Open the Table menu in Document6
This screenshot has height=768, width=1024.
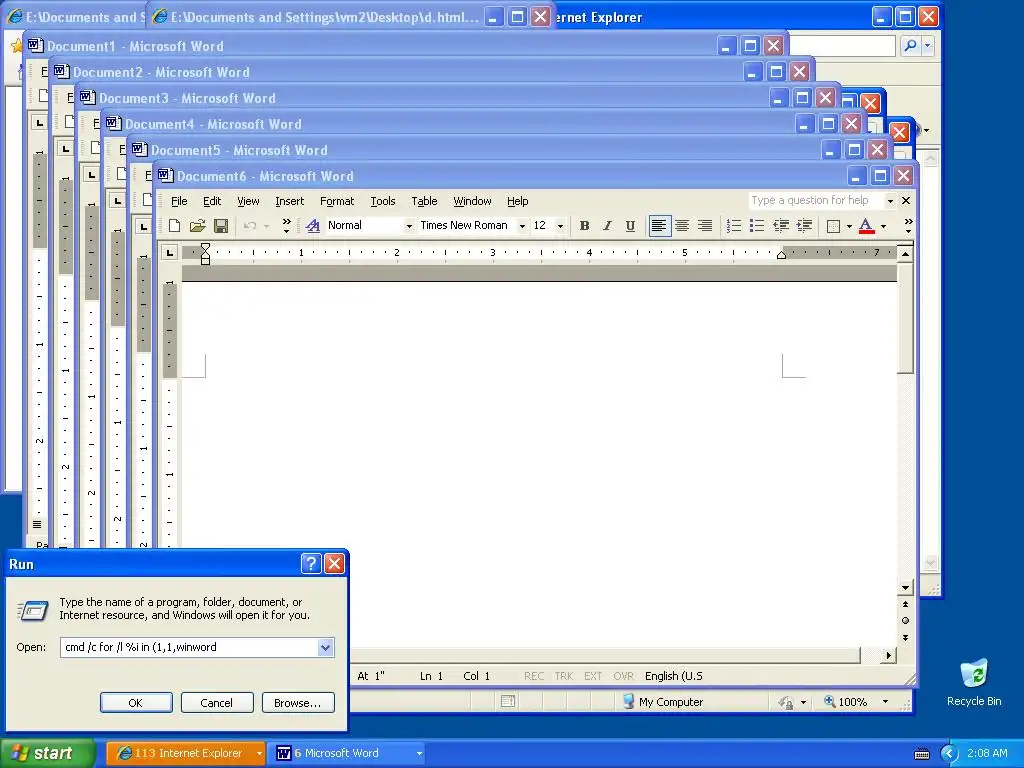(x=424, y=201)
